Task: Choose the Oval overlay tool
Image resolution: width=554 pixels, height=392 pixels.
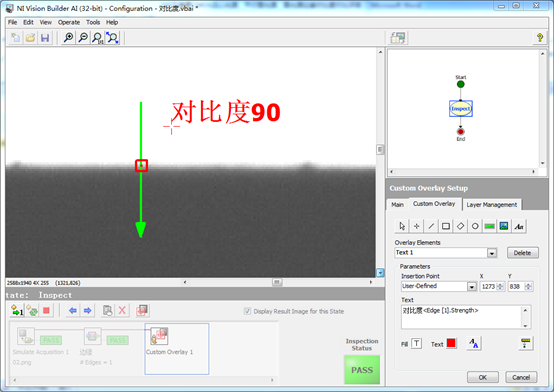Action: [x=475, y=226]
